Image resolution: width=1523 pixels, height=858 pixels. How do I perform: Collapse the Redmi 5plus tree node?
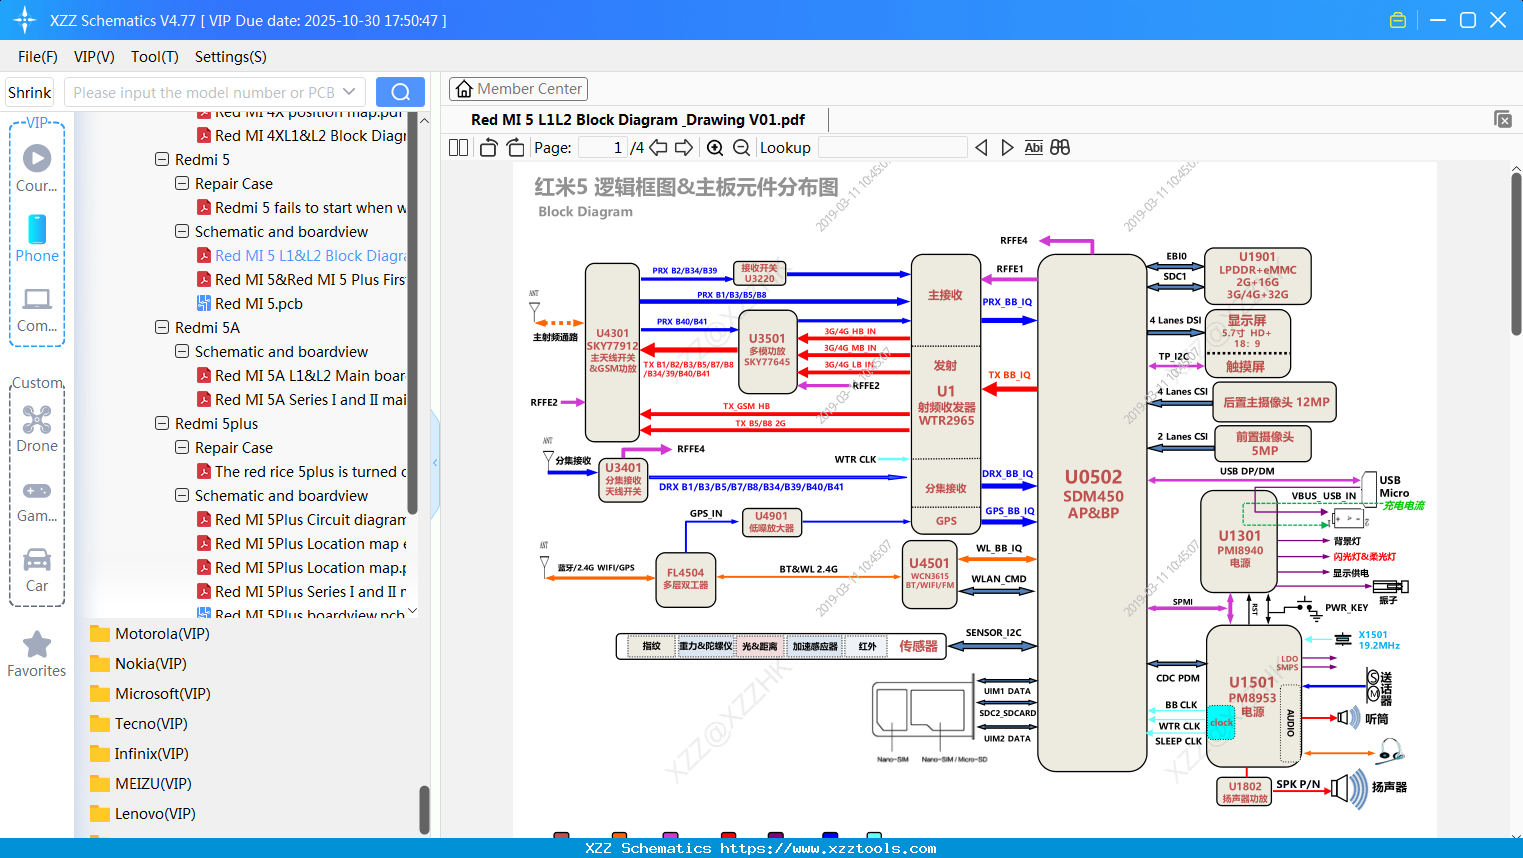point(161,423)
